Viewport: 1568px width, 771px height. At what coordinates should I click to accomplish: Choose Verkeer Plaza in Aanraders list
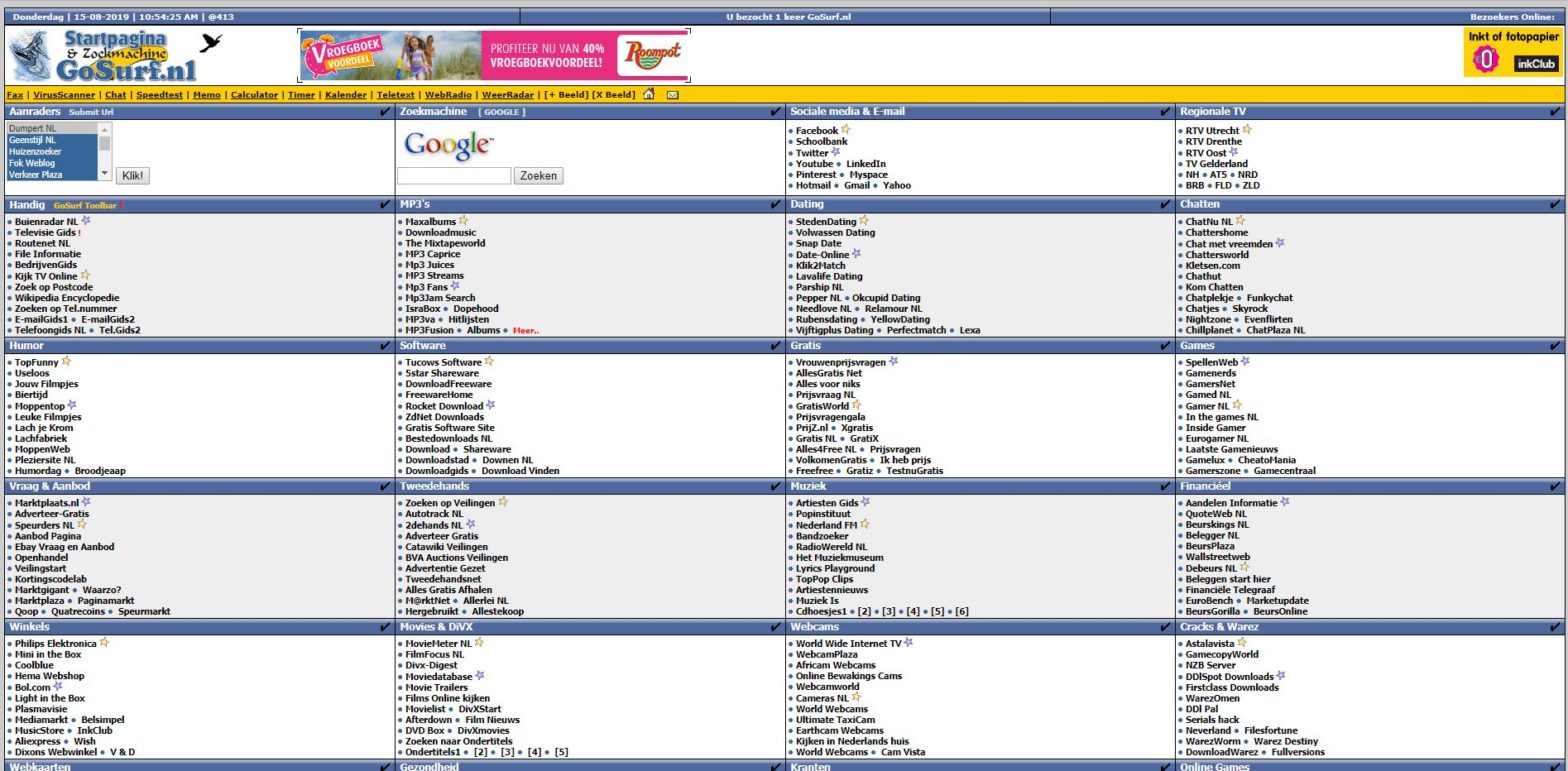click(x=53, y=174)
